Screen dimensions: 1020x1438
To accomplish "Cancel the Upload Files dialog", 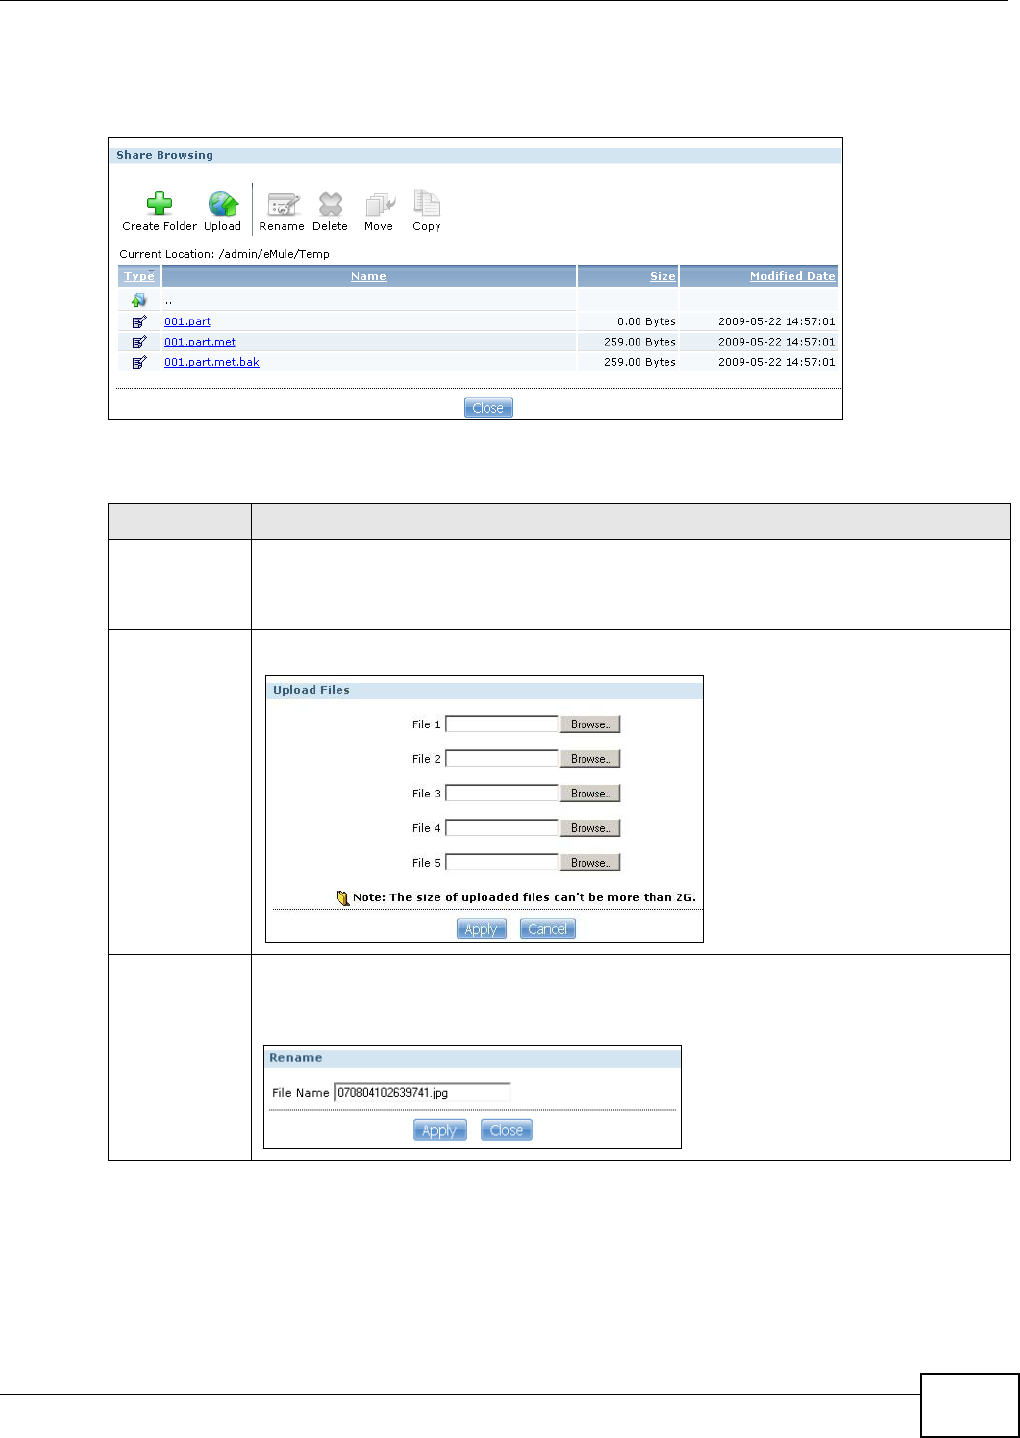I will pos(548,929).
